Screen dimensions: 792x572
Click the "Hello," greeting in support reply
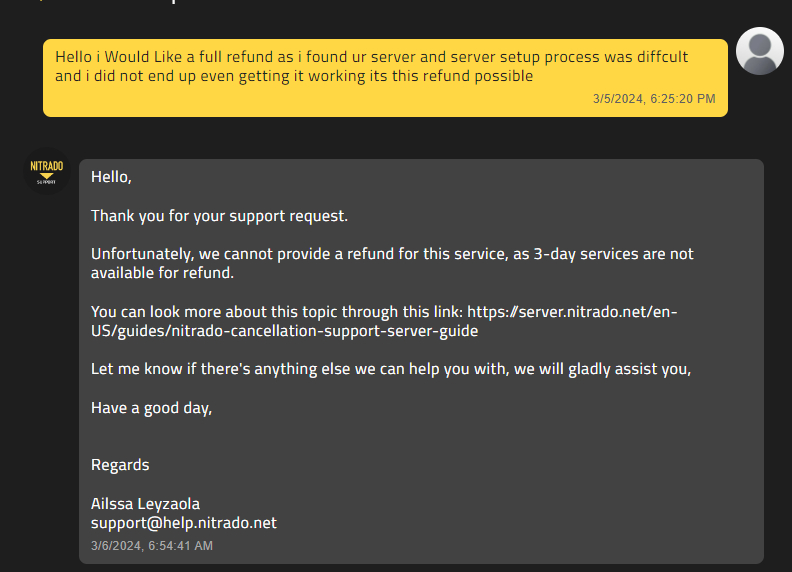[x=111, y=177]
